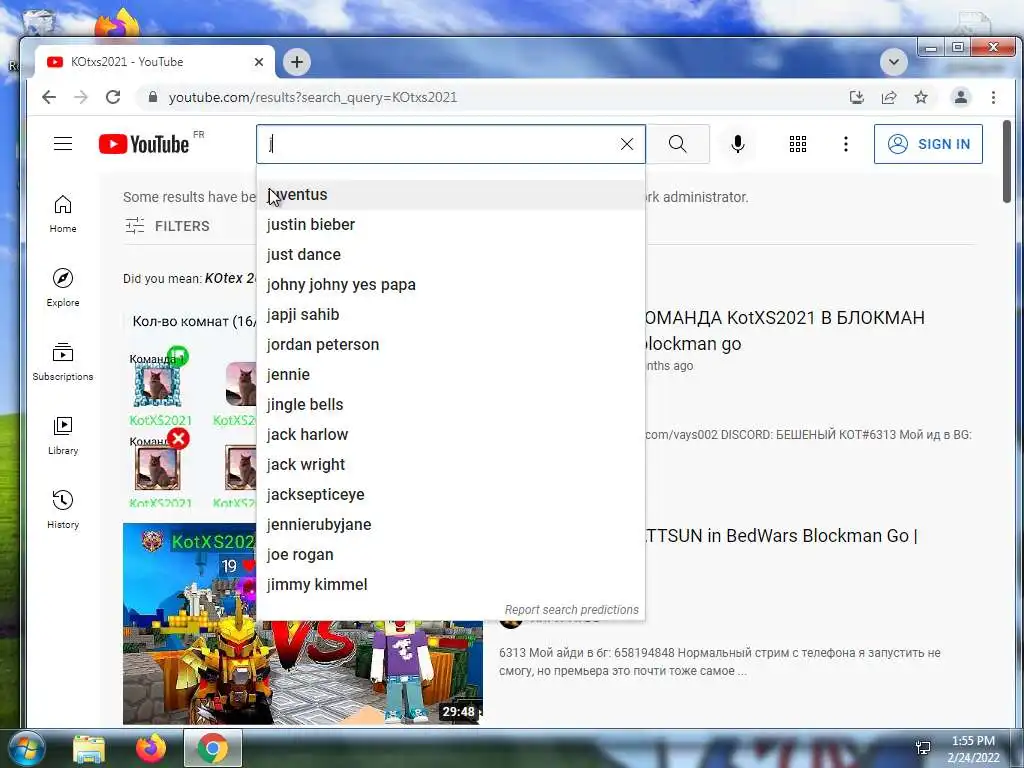Start voice search with the microphone

click(x=738, y=144)
